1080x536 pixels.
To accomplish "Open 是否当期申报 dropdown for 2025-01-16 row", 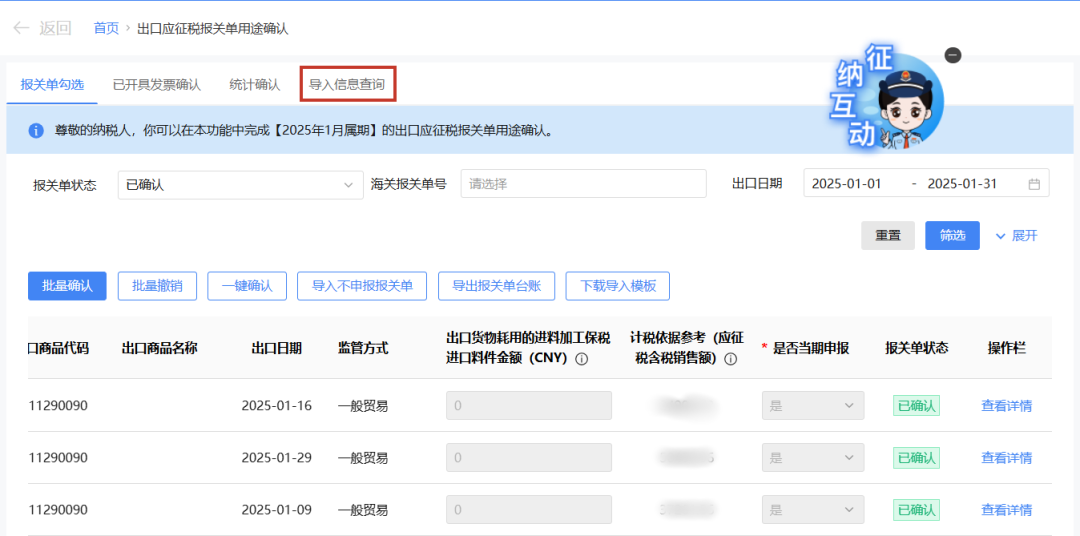I will 812,406.
